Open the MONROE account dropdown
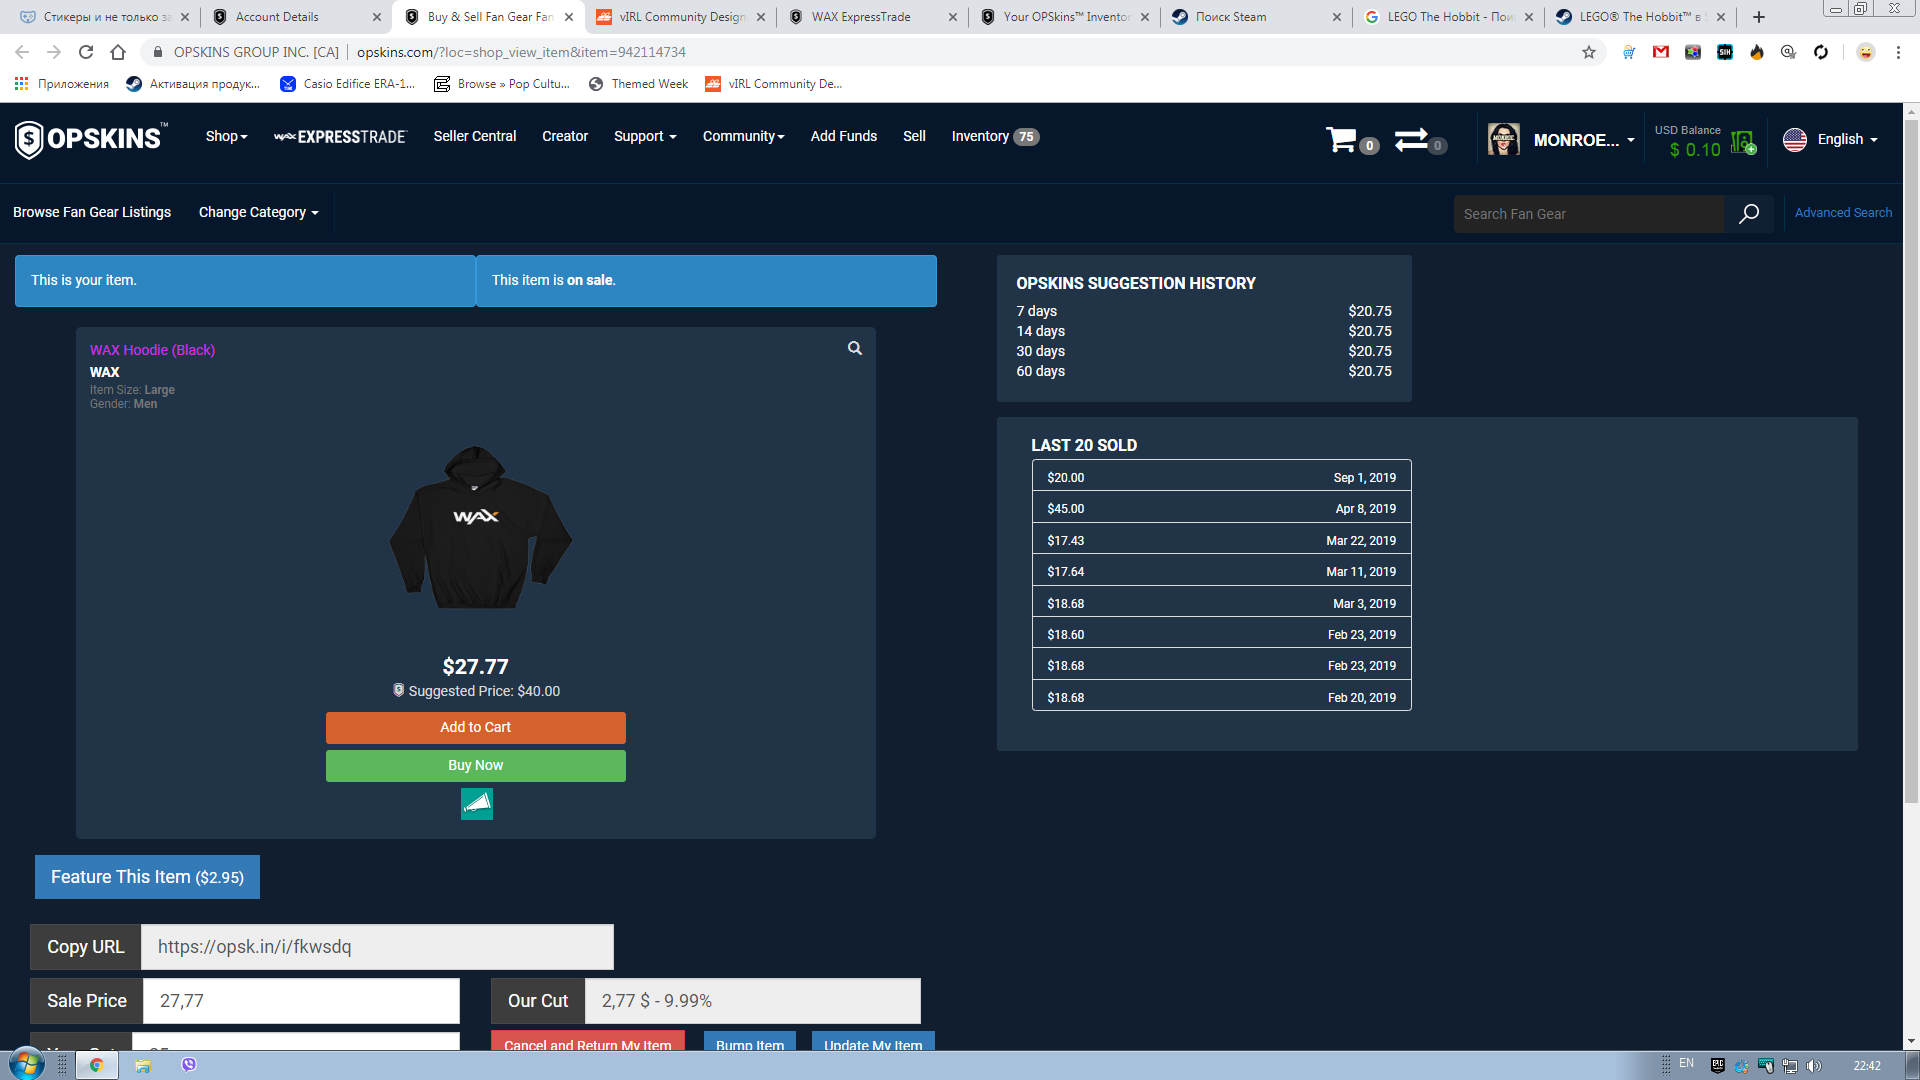Screen dimensions: 1920x1080 tap(1584, 140)
